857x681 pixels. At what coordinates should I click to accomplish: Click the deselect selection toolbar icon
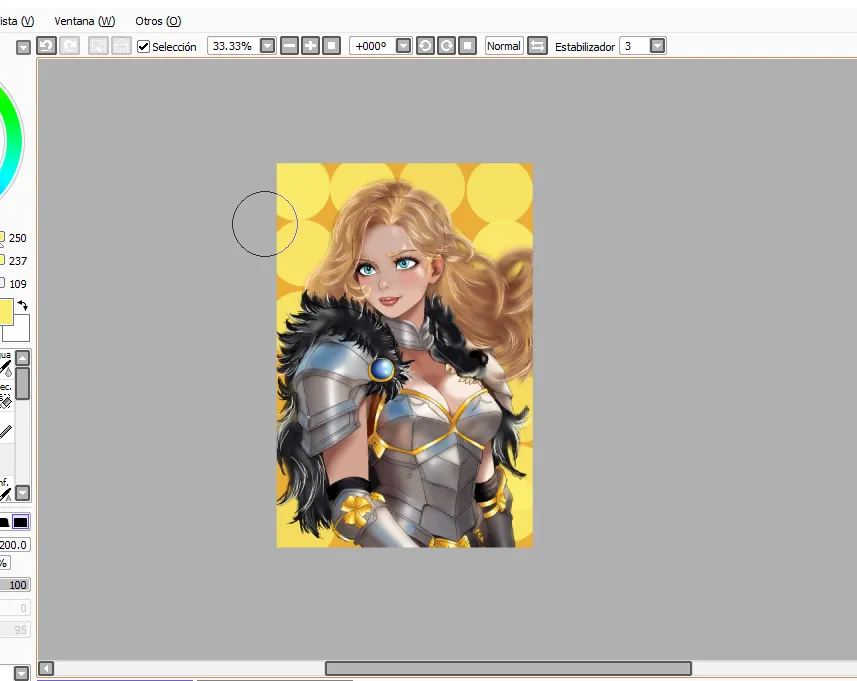[98, 46]
